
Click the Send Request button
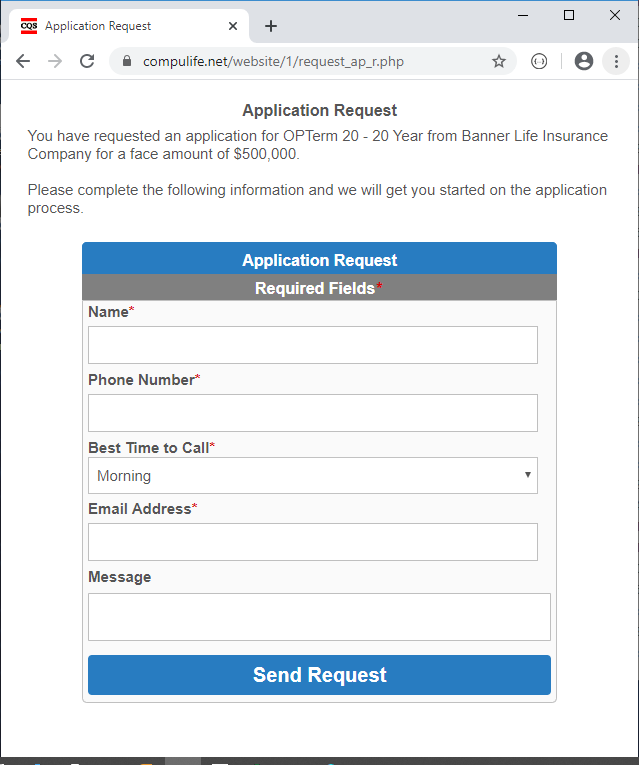319,675
